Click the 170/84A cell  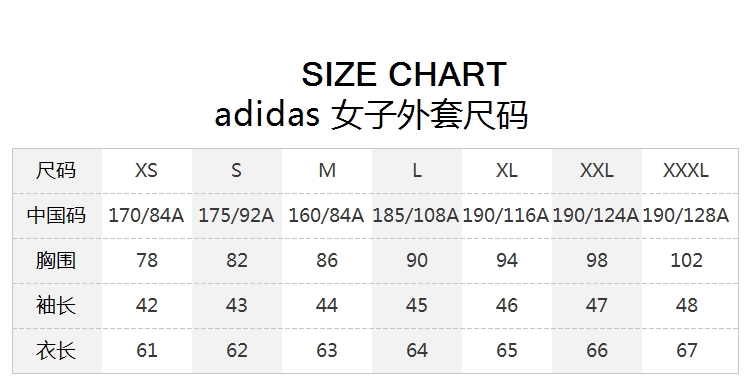click(146, 215)
